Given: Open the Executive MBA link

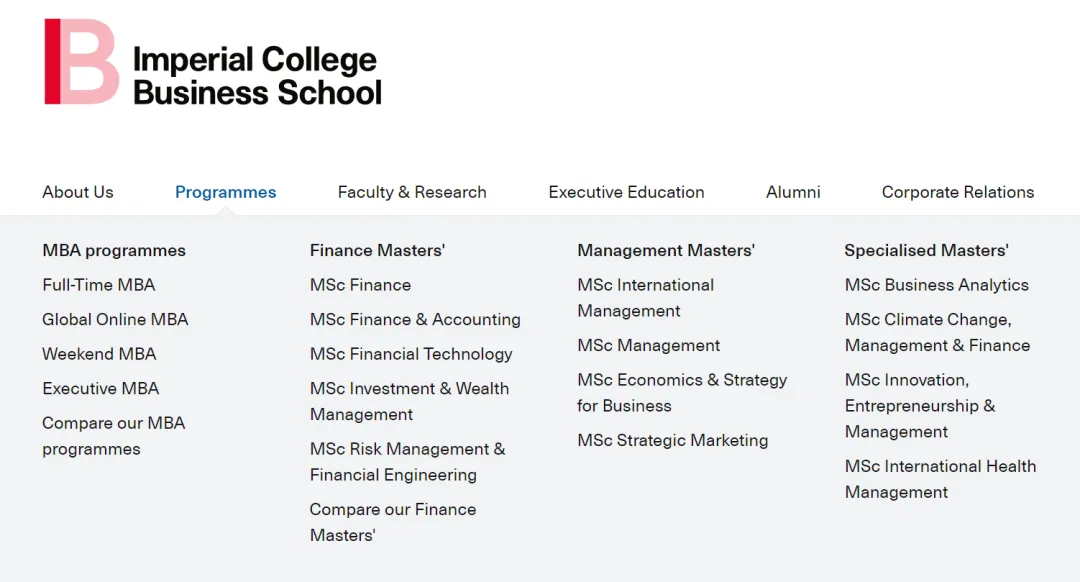Looking at the screenshot, I should click(100, 388).
